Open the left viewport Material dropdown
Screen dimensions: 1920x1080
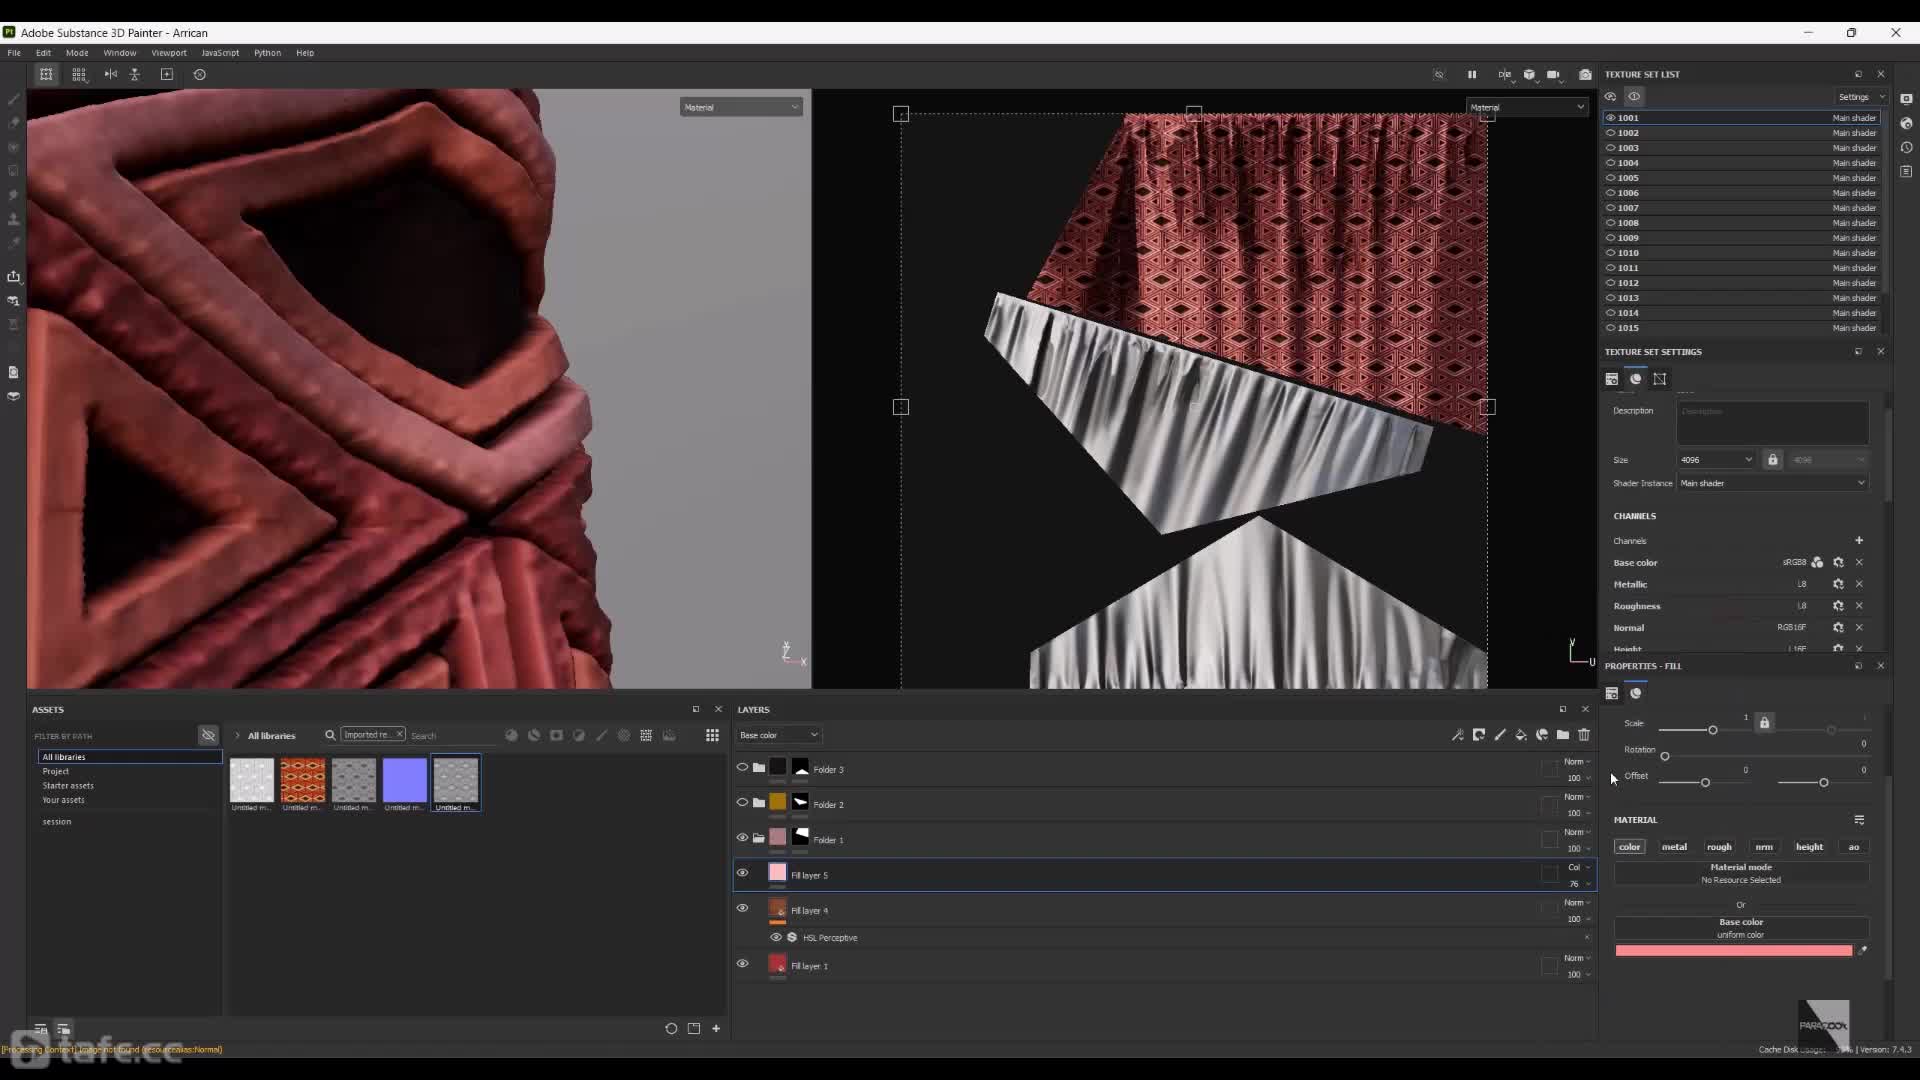tap(741, 107)
